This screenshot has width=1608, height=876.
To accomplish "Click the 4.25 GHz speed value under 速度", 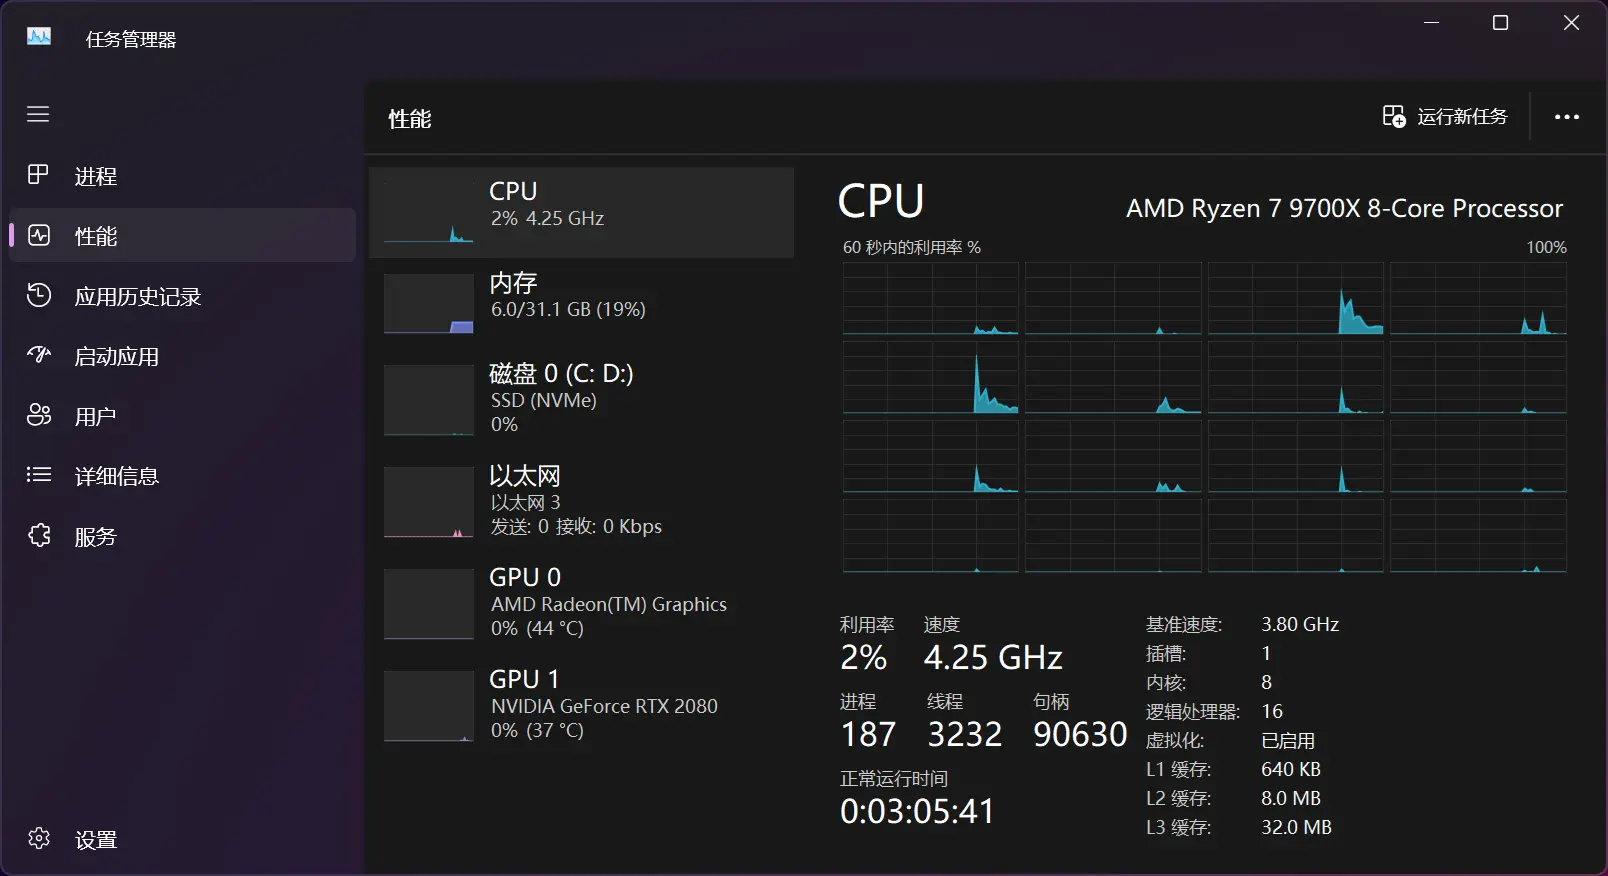I will pos(993,657).
